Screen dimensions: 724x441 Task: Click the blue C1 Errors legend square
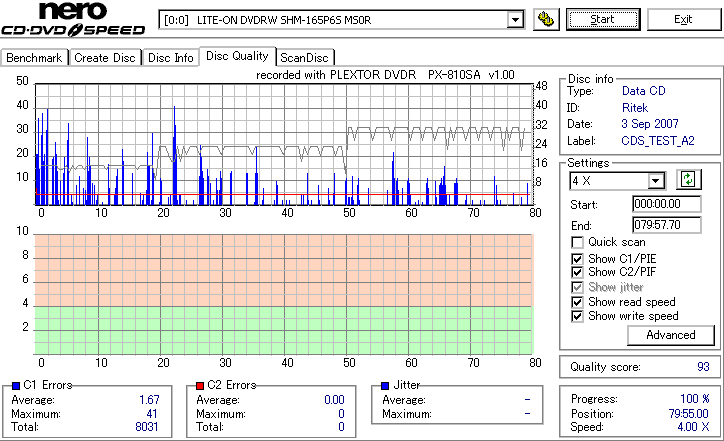click(16, 385)
